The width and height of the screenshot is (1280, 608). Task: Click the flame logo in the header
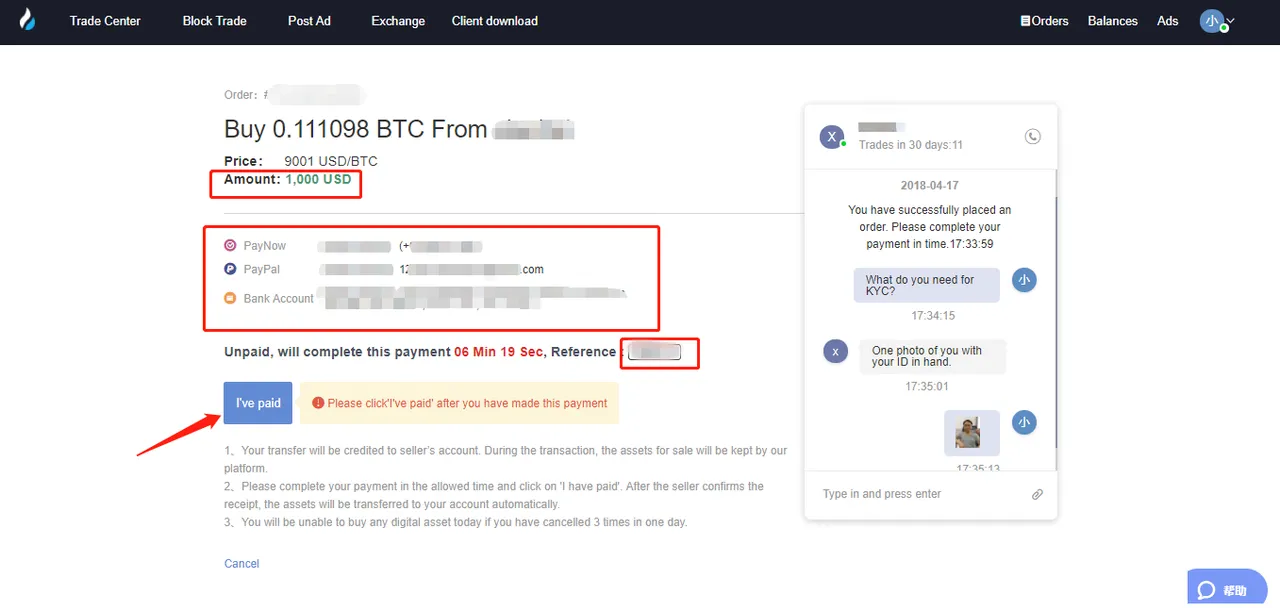point(27,19)
